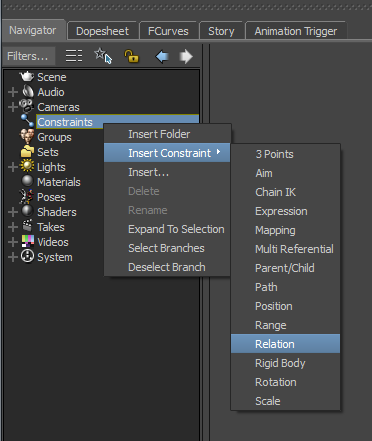372x441 pixels.
Task: Switch to Animation Trigger tab
Action: 296,31
